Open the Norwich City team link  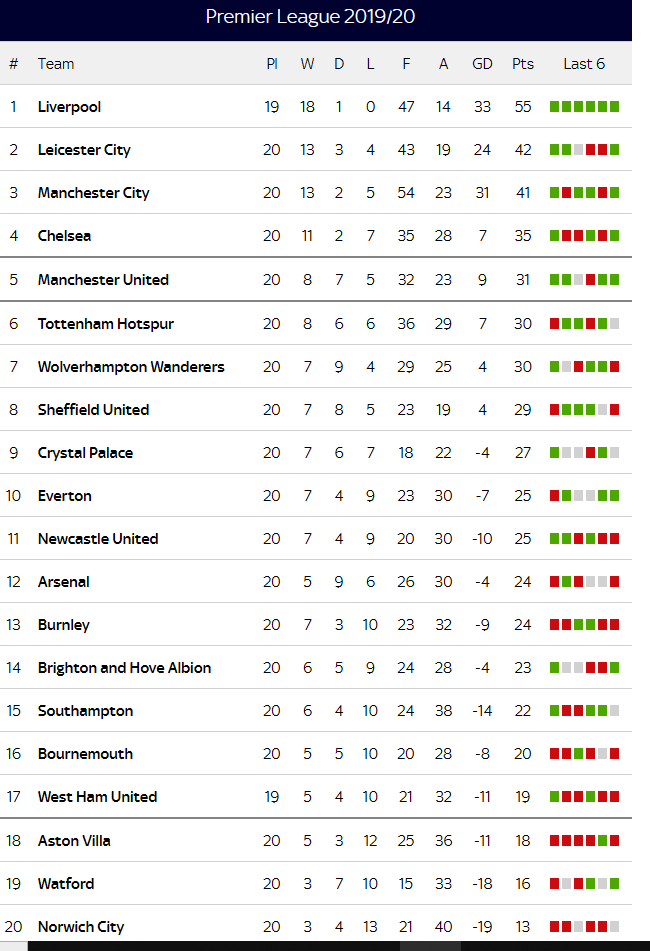pos(81,927)
